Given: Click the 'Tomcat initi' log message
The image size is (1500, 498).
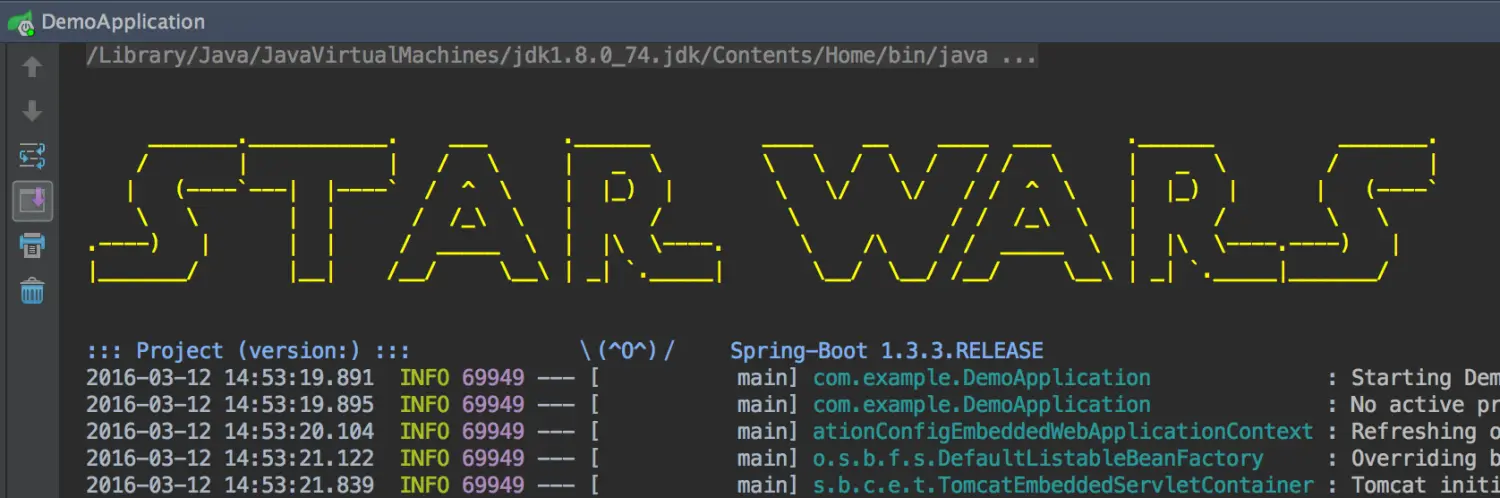Looking at the screenshot, I should (x=1425, y=486).
